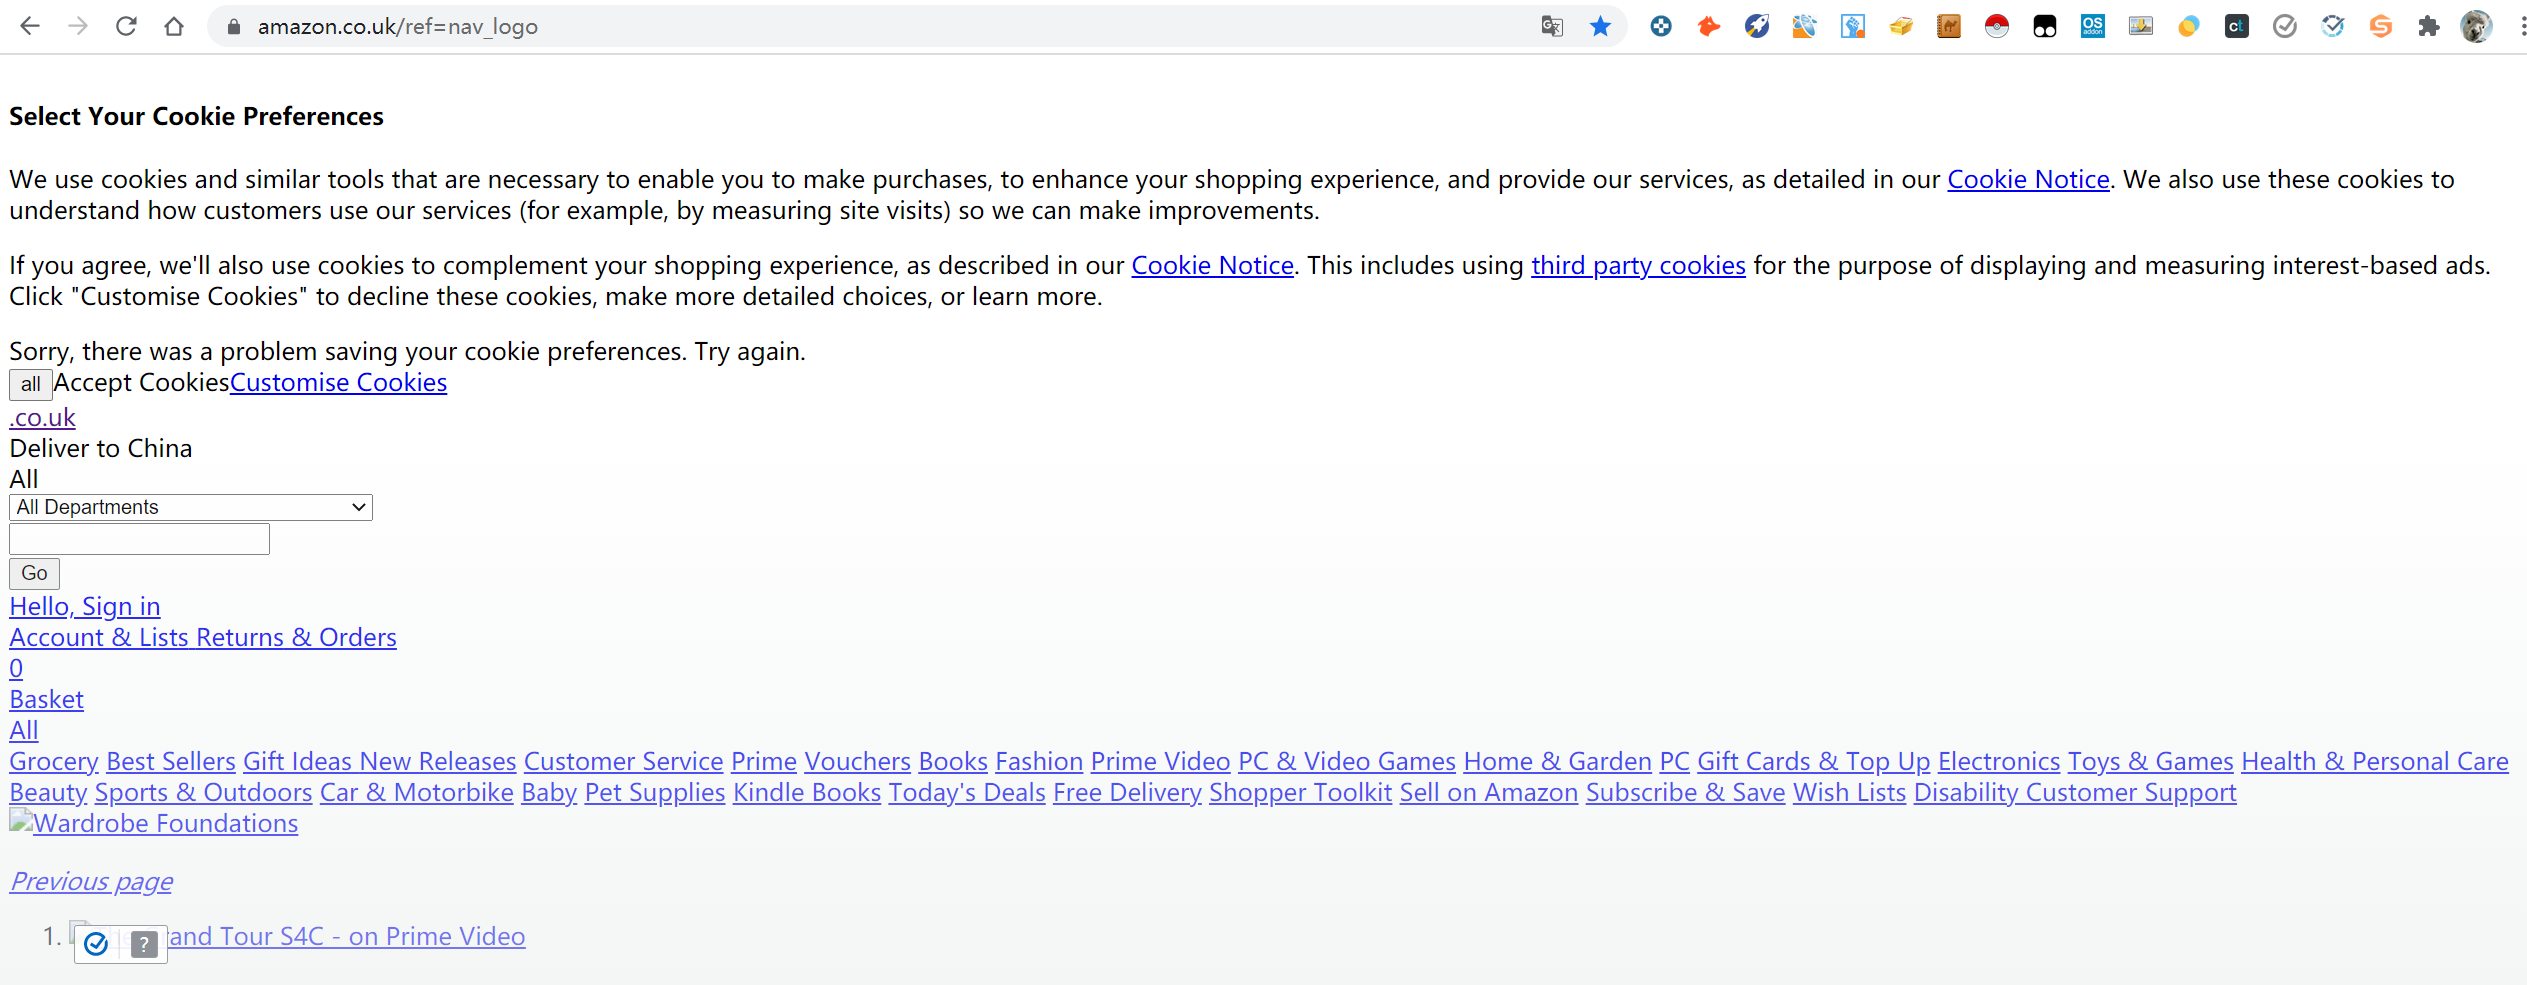The width and height of the screenshot is (2527, 985).
Task: Follow the third party cookies link
Action: (x=1639, y=266)
